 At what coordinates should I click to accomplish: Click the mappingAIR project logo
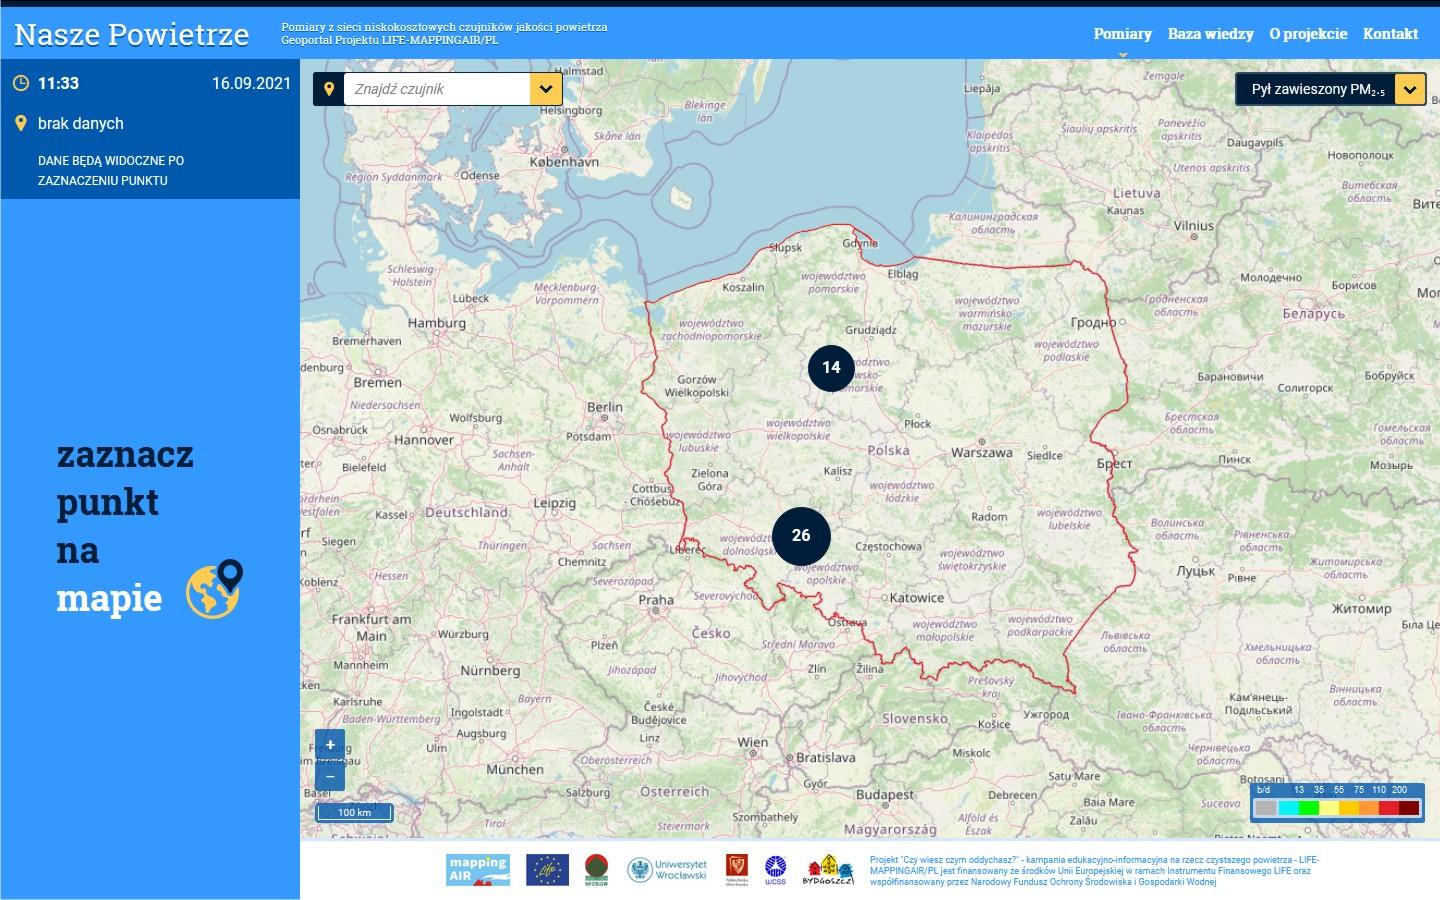click(x=478, y=870)
